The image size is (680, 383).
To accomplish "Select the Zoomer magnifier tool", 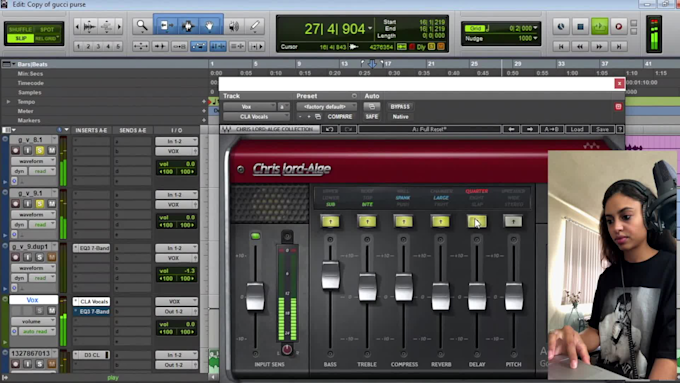I will 142,26.
